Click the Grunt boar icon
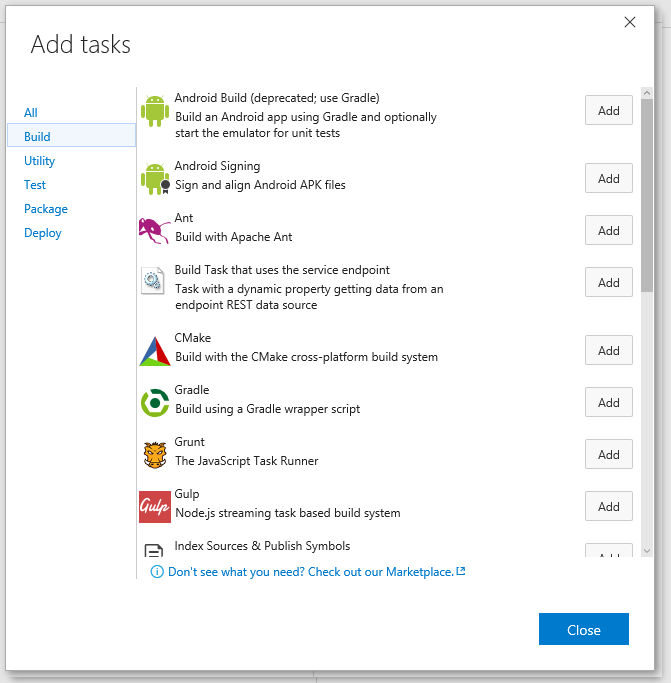This screenshot has width=671, height=683. [x=155, y=455]
